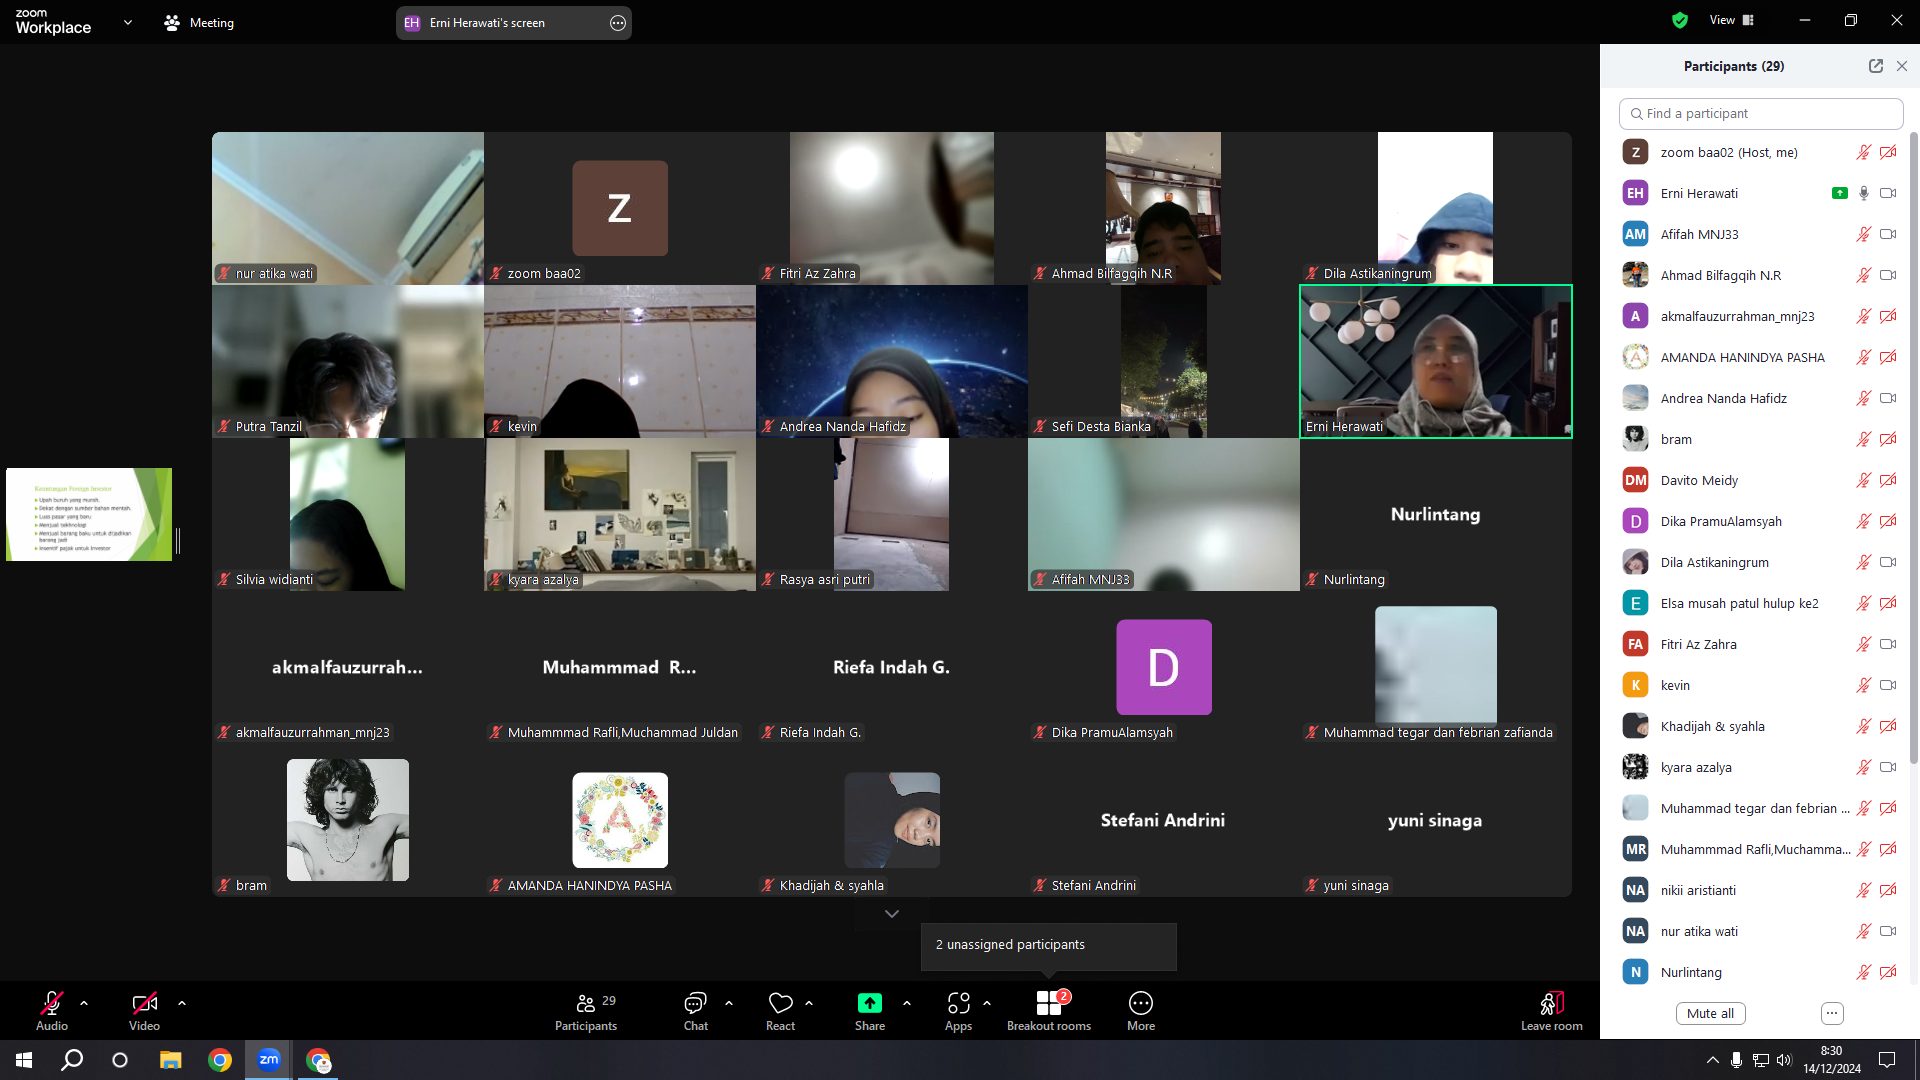This screenshot has width=1920, height=1080.
Task: Click the microphone icon for Erni Herawati
Action: [1864, 193]
